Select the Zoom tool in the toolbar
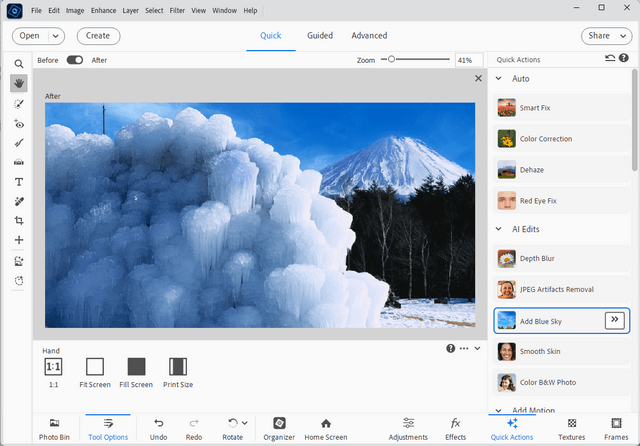 19,64
